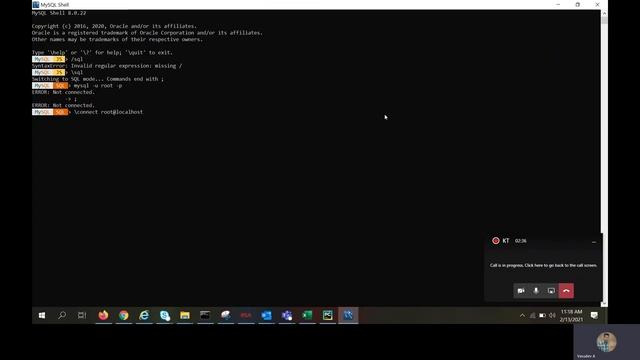Click the participant video thumbnail

coord(607,342)
